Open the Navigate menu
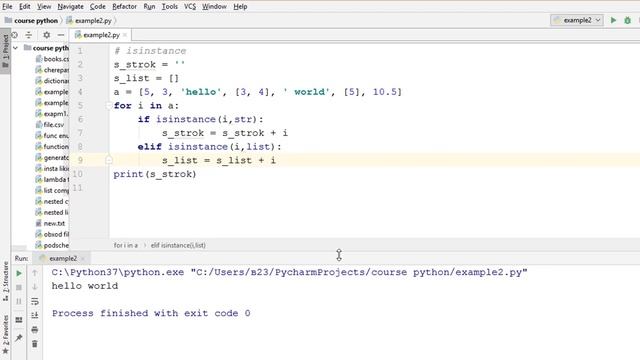Image resolution: width=640 pixels, height=360 pixels. 70,7
